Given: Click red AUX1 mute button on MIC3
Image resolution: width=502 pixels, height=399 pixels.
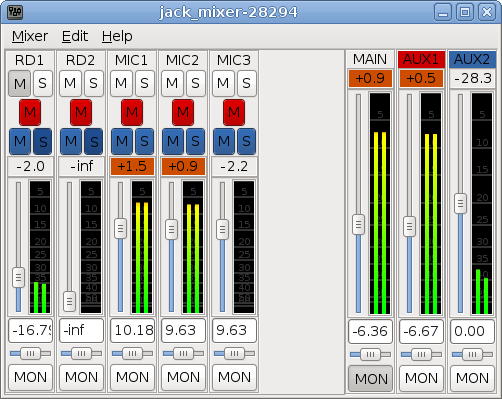Looking at the screenshot, I should point(234,112).
